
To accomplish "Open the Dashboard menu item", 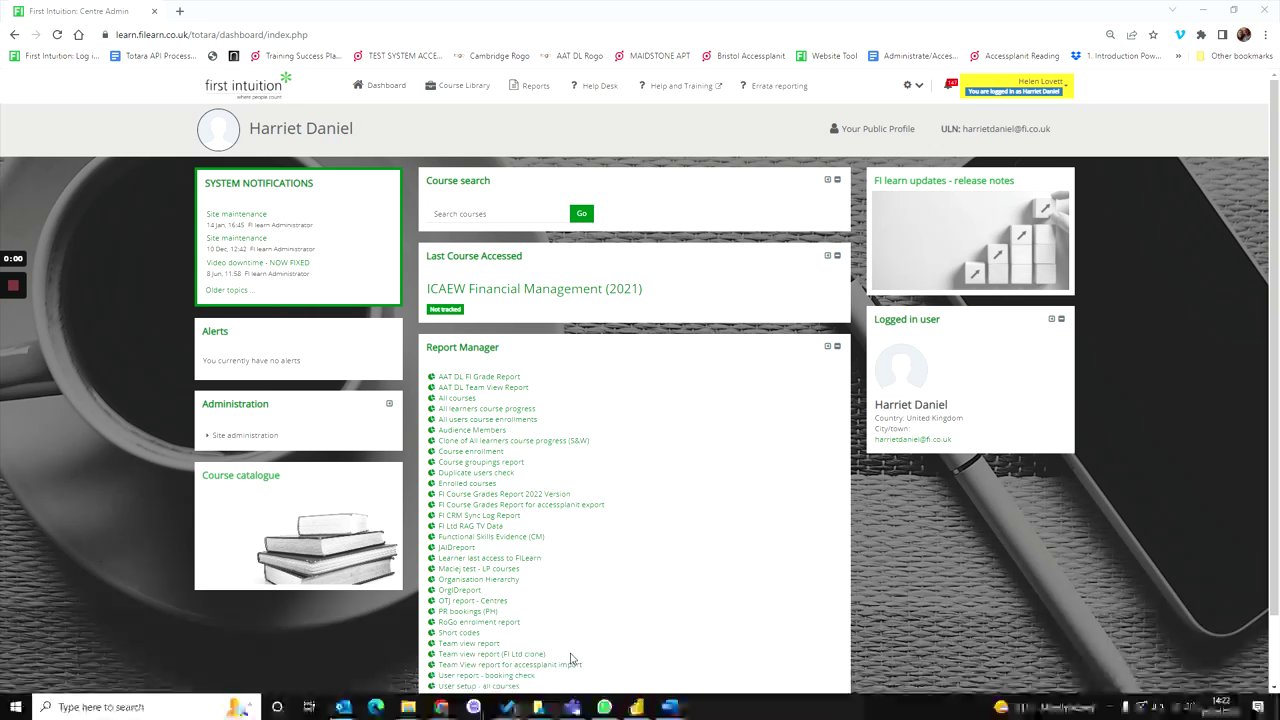I will coord(379,85).
